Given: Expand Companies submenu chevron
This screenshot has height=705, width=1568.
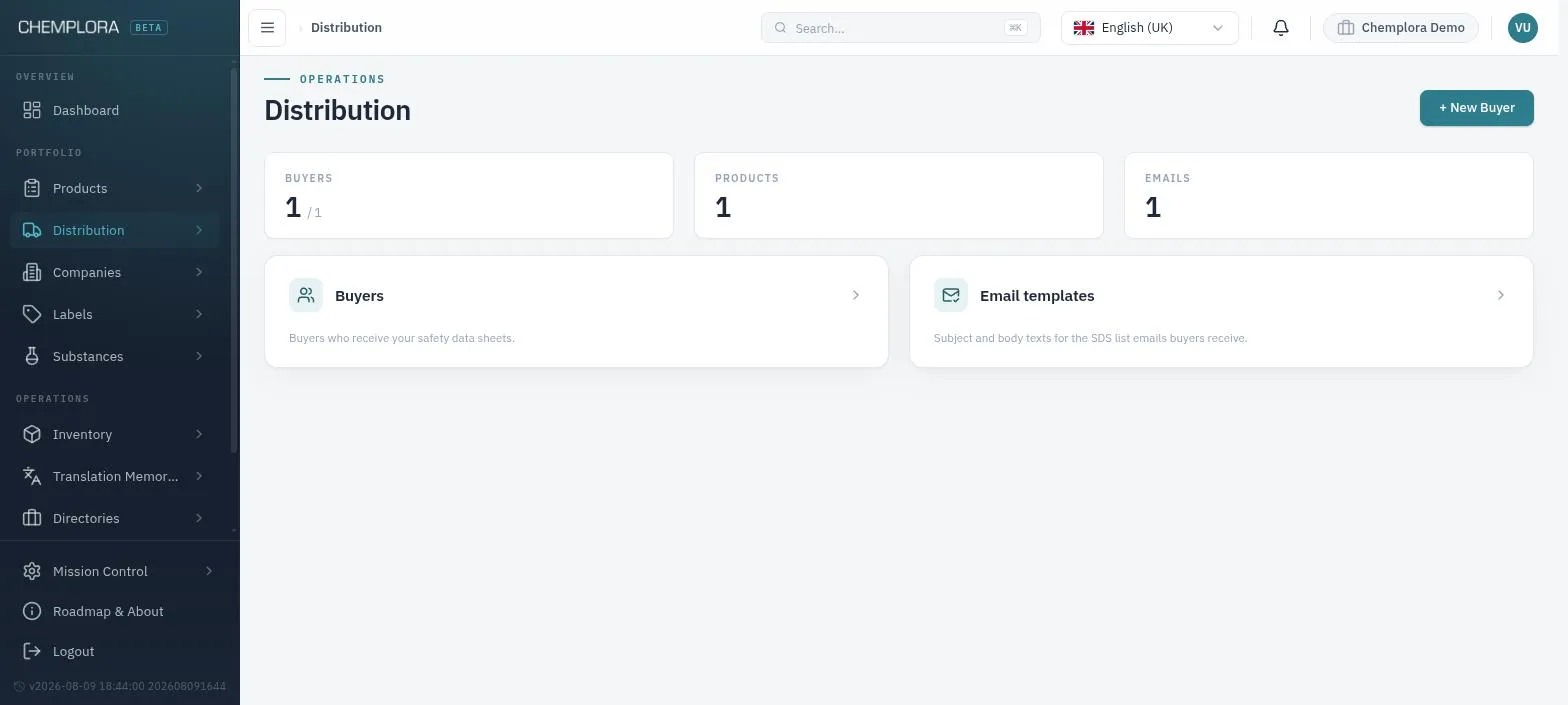Looking at the screenshot, I should pos(199,272).
